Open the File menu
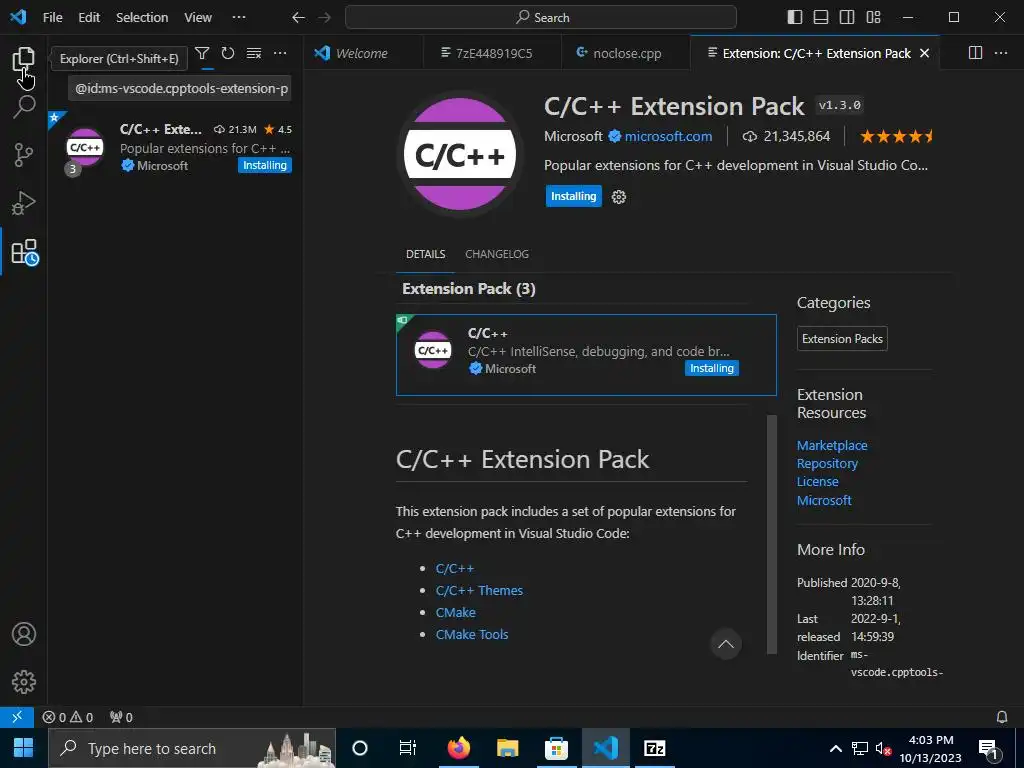Image resolution: width=1024 pixels, height=768 pixels. (x=52, y=18)
